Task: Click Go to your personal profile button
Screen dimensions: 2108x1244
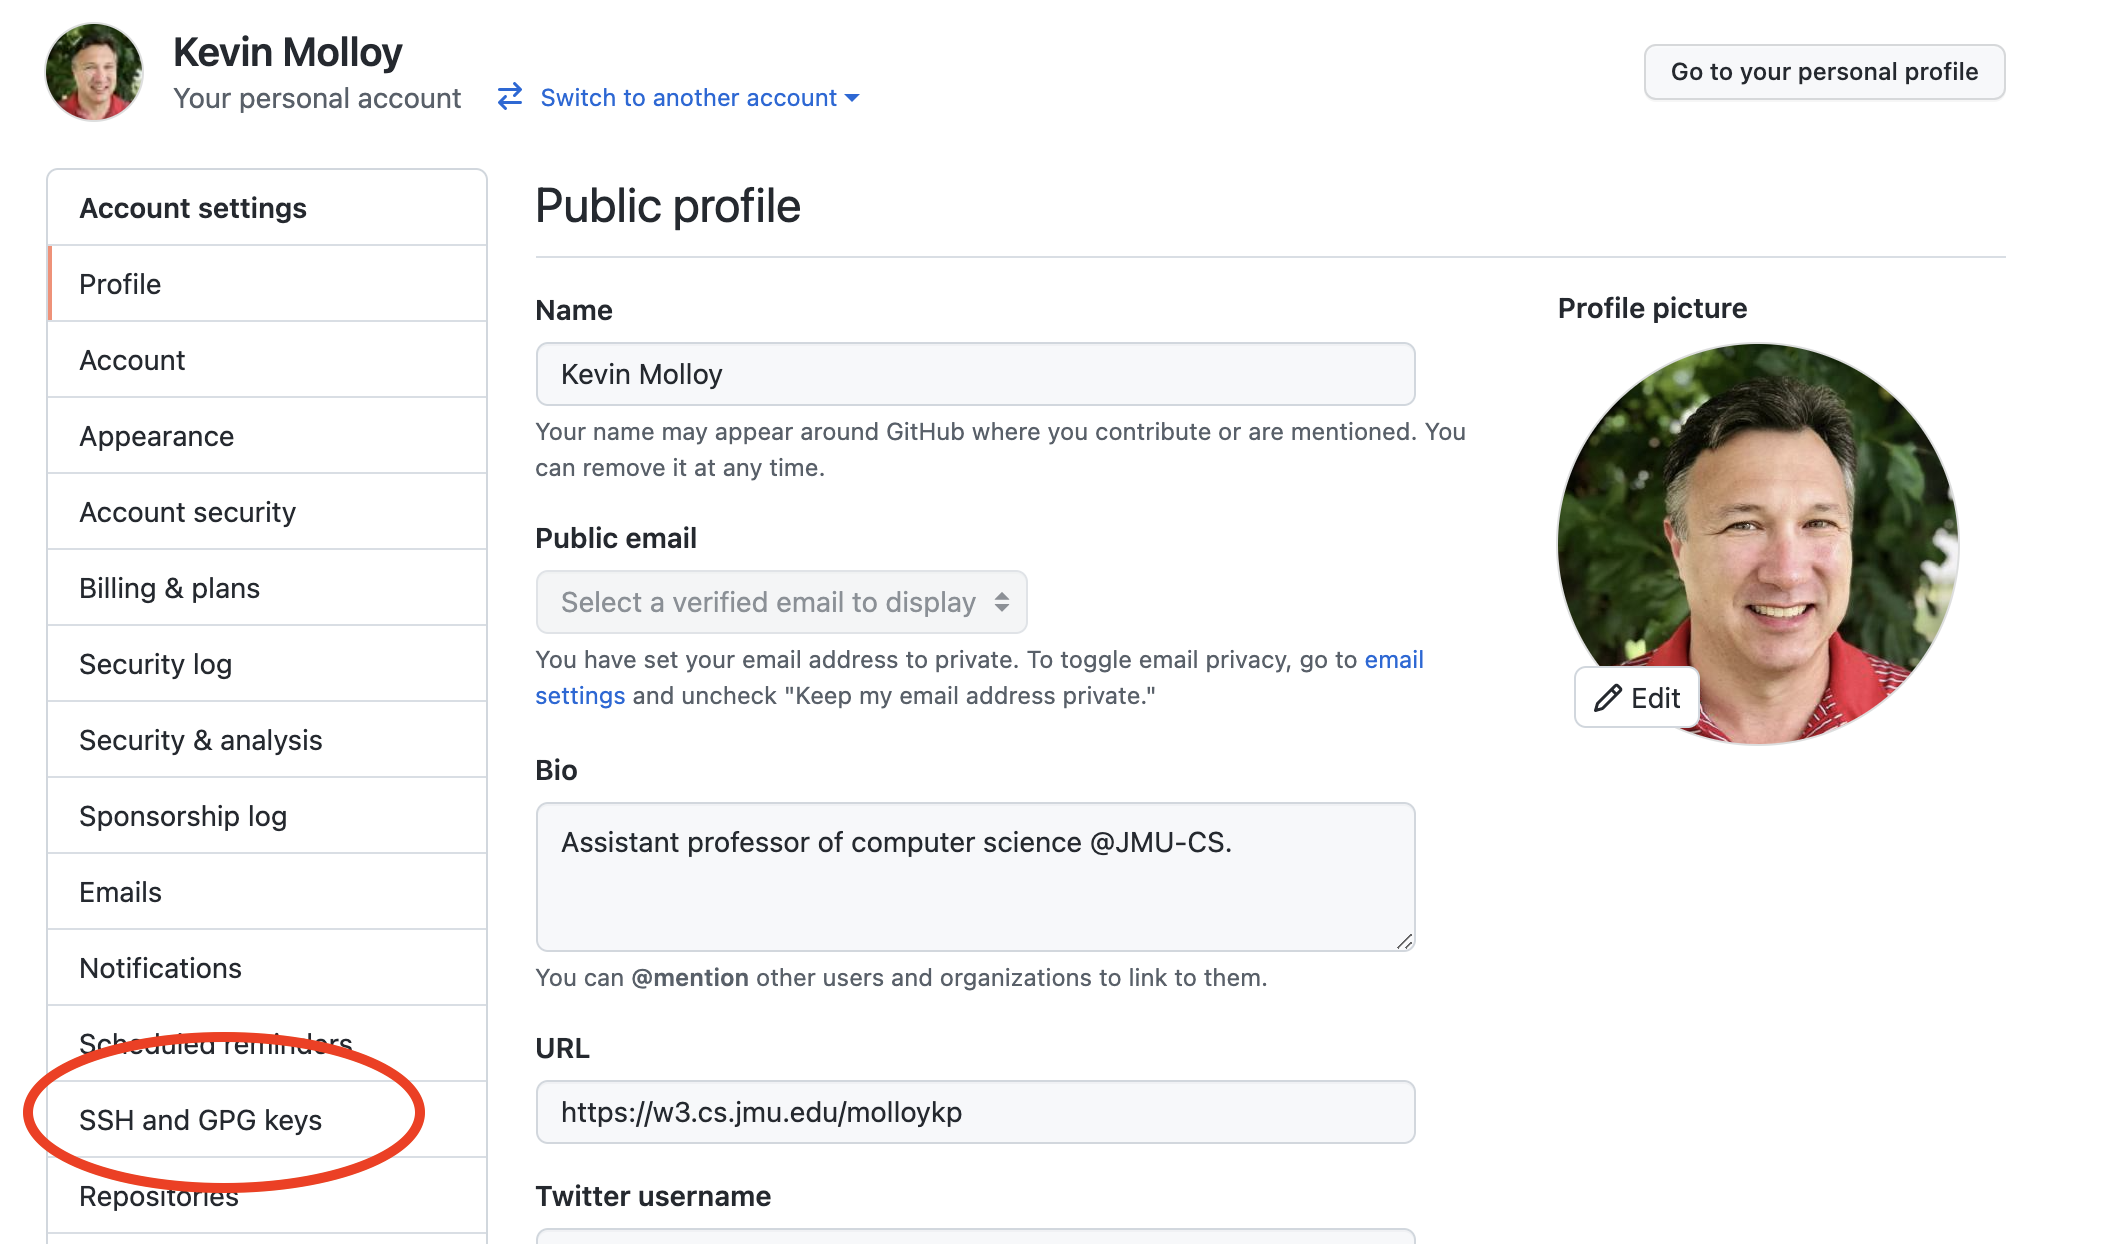Action: (1823, 72)
